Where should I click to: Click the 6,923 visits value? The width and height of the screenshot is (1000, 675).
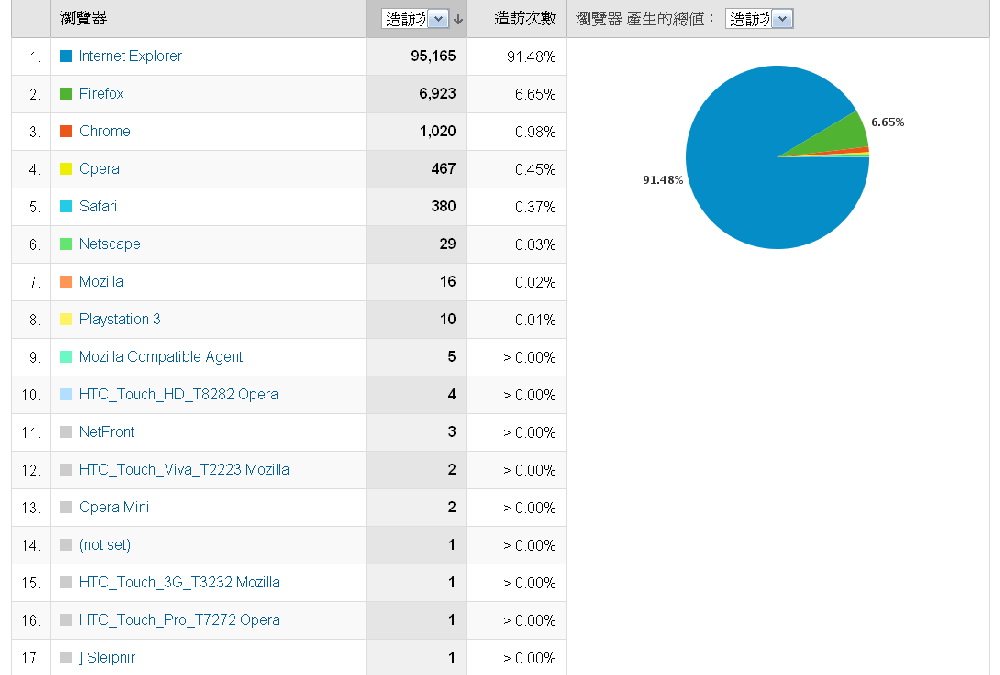[438, 94]
